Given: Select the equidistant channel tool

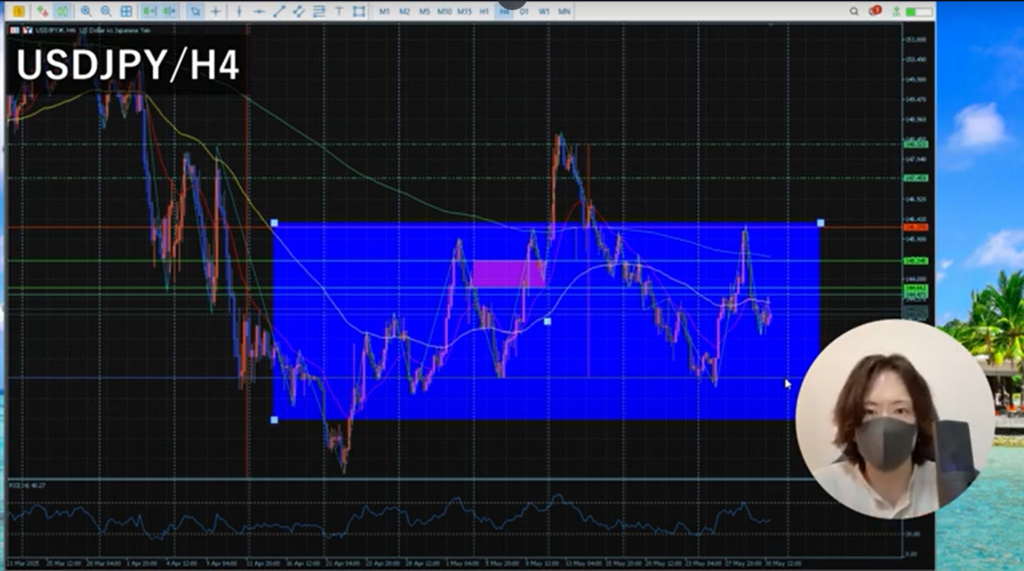Looking at the screenshot, I should tap(298, 11).
